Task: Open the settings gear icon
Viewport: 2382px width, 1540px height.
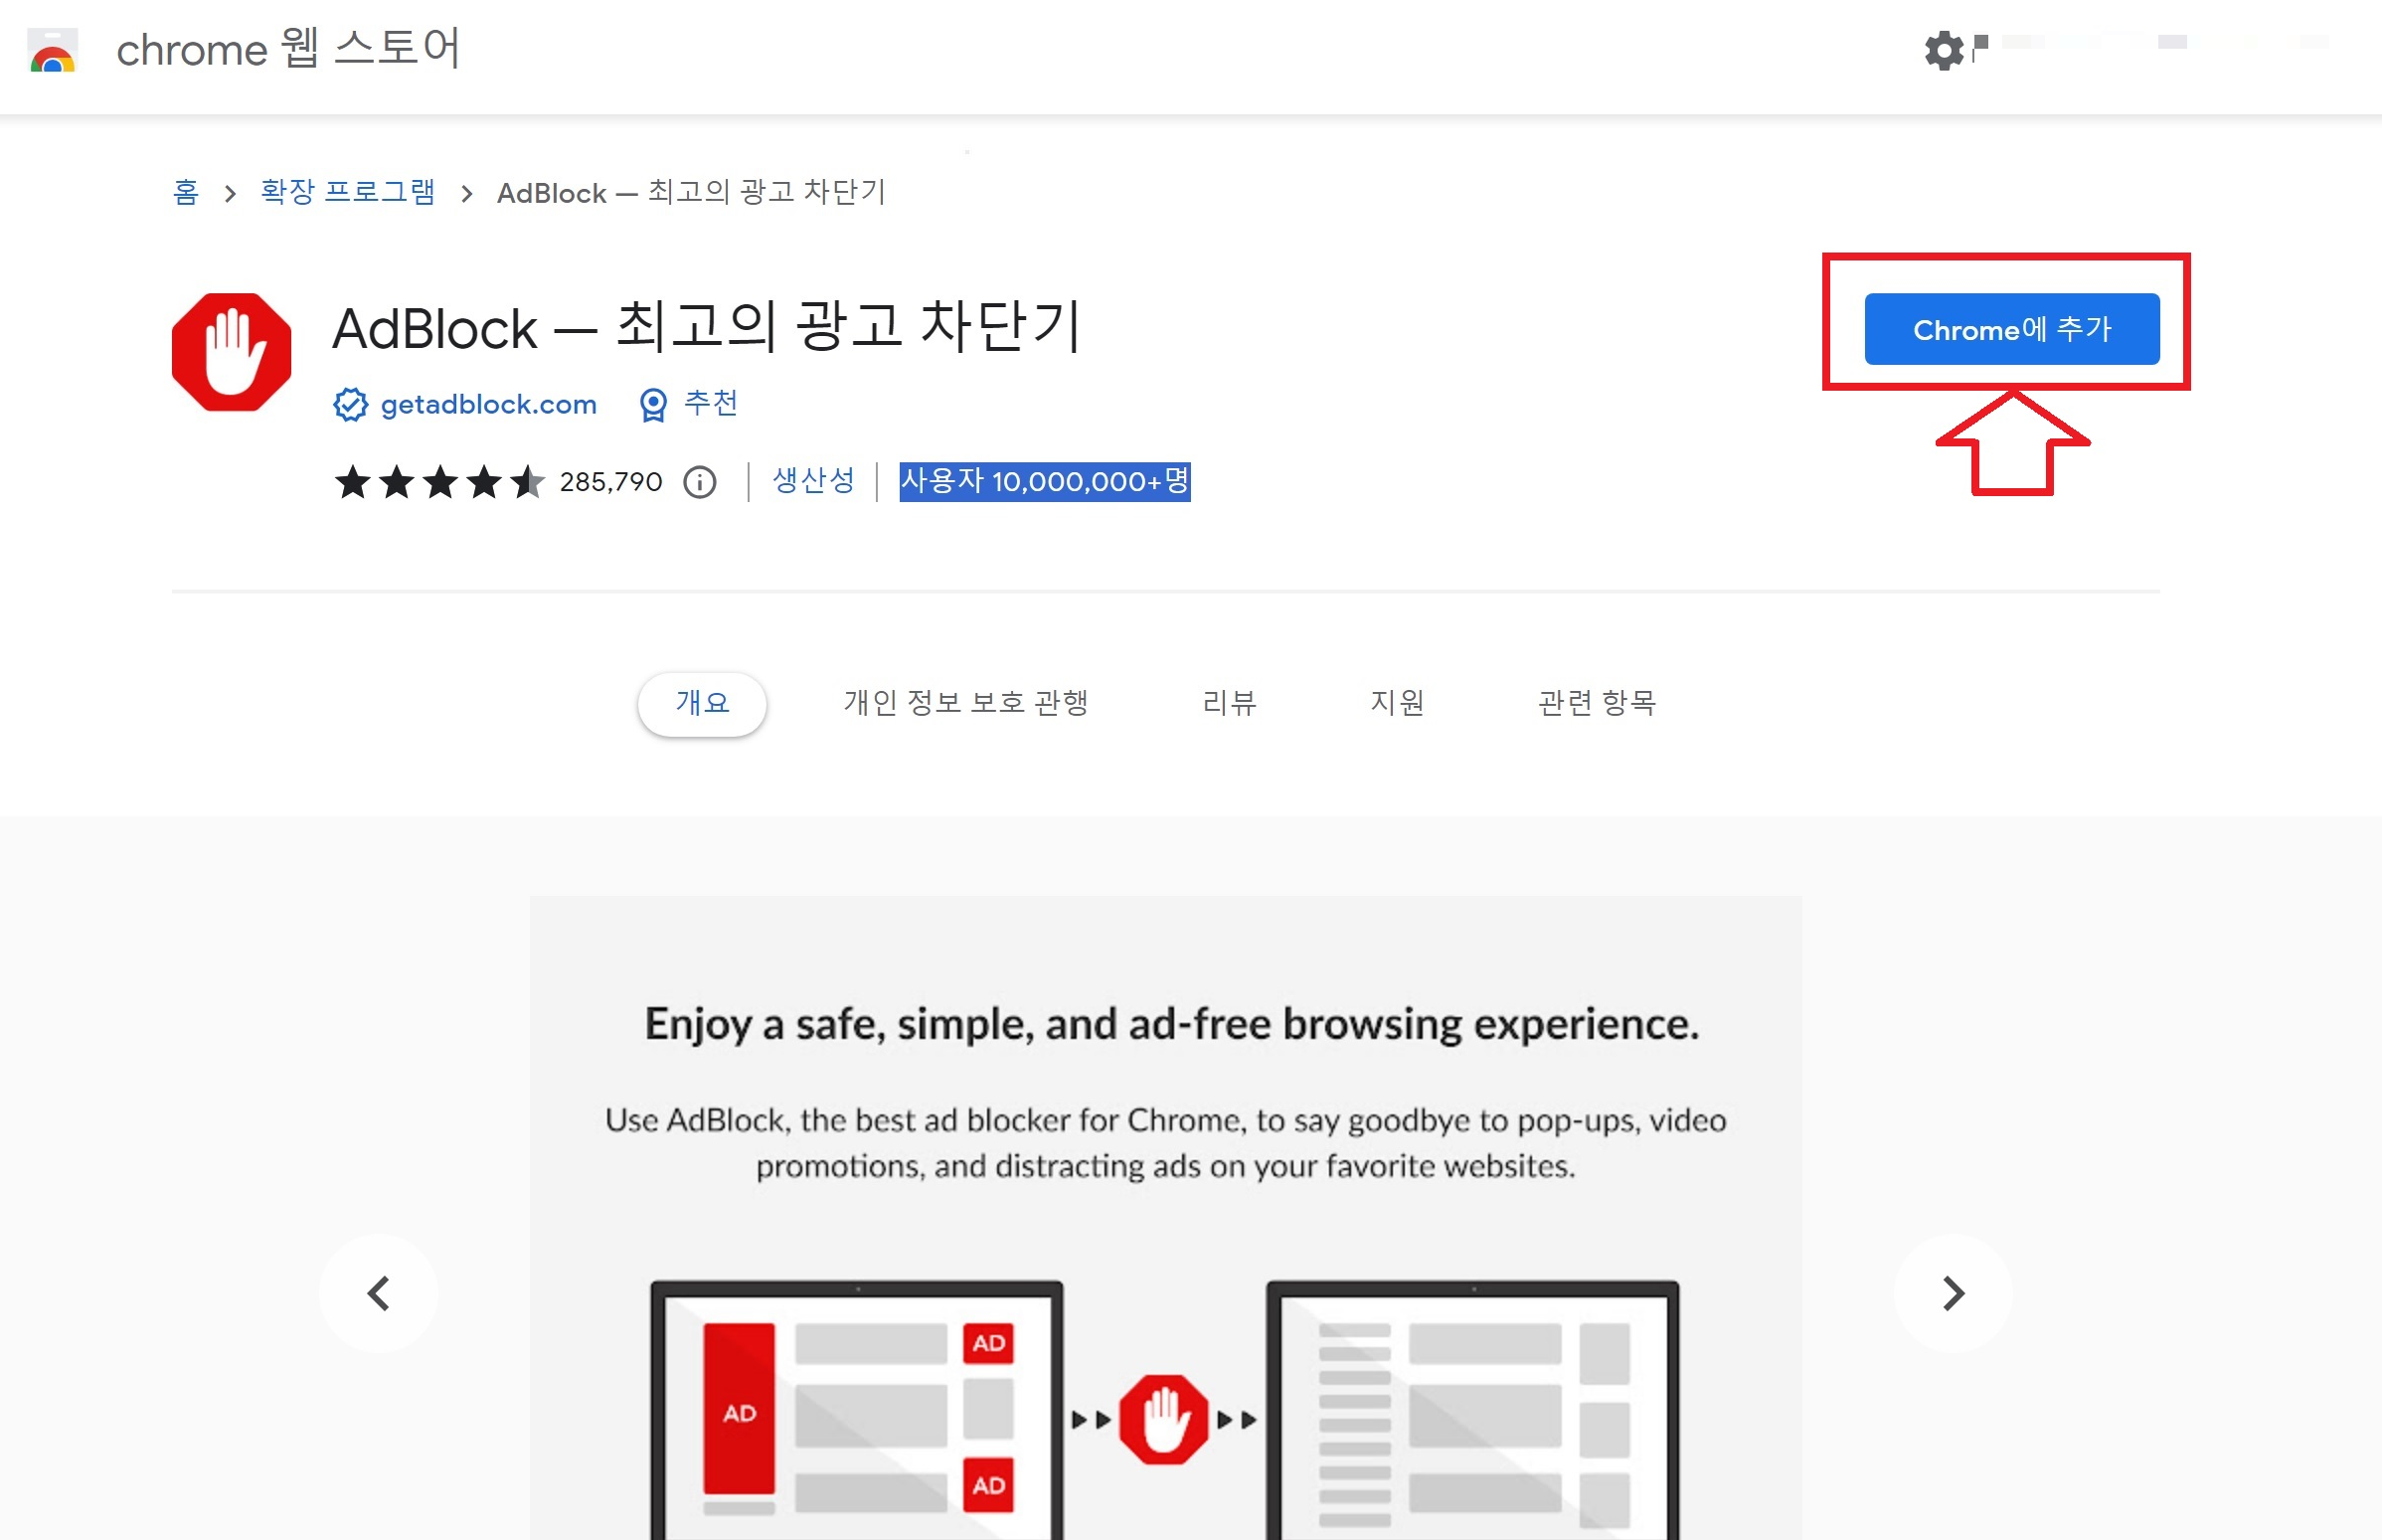Action: click(1944, 50)
